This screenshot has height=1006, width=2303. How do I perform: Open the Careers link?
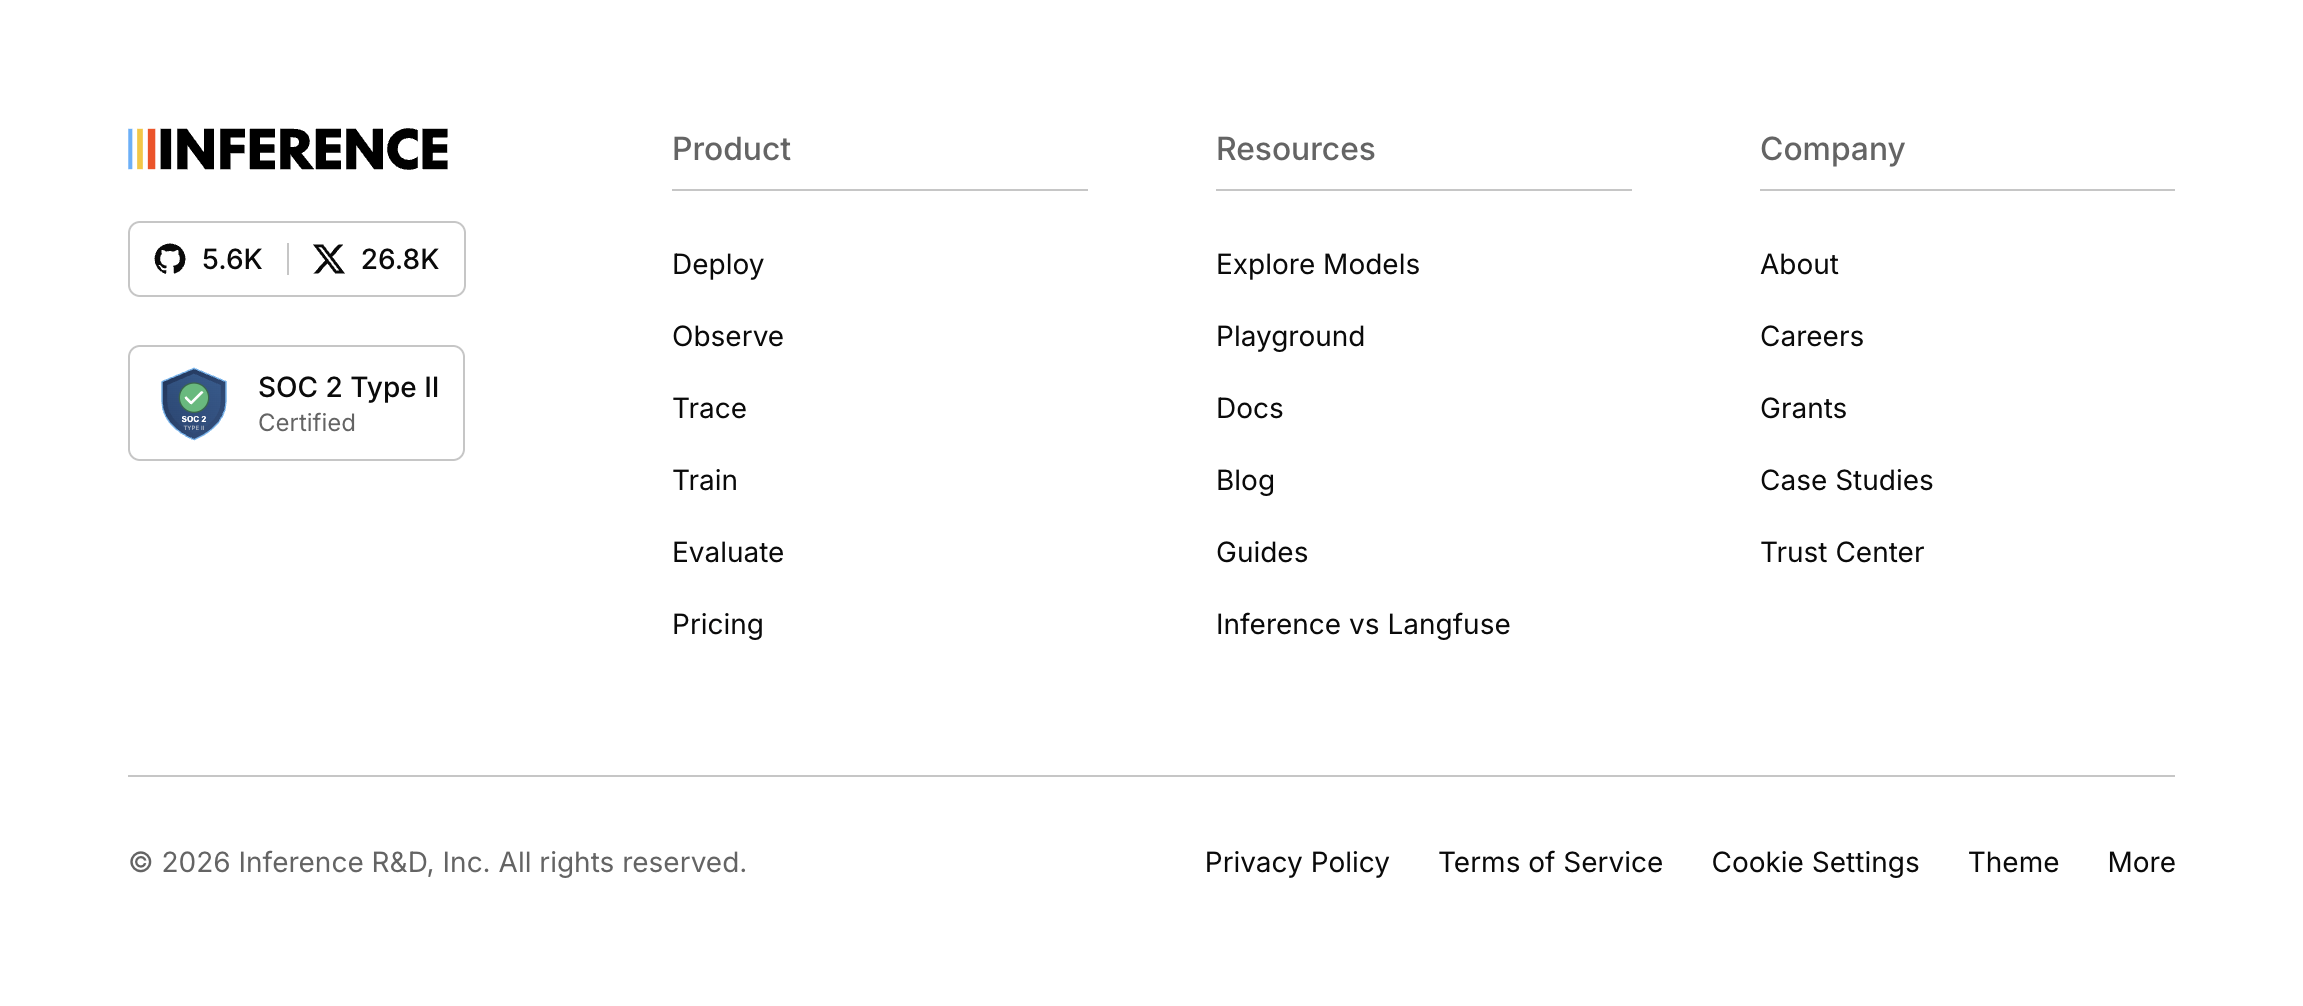point(1812,336)
